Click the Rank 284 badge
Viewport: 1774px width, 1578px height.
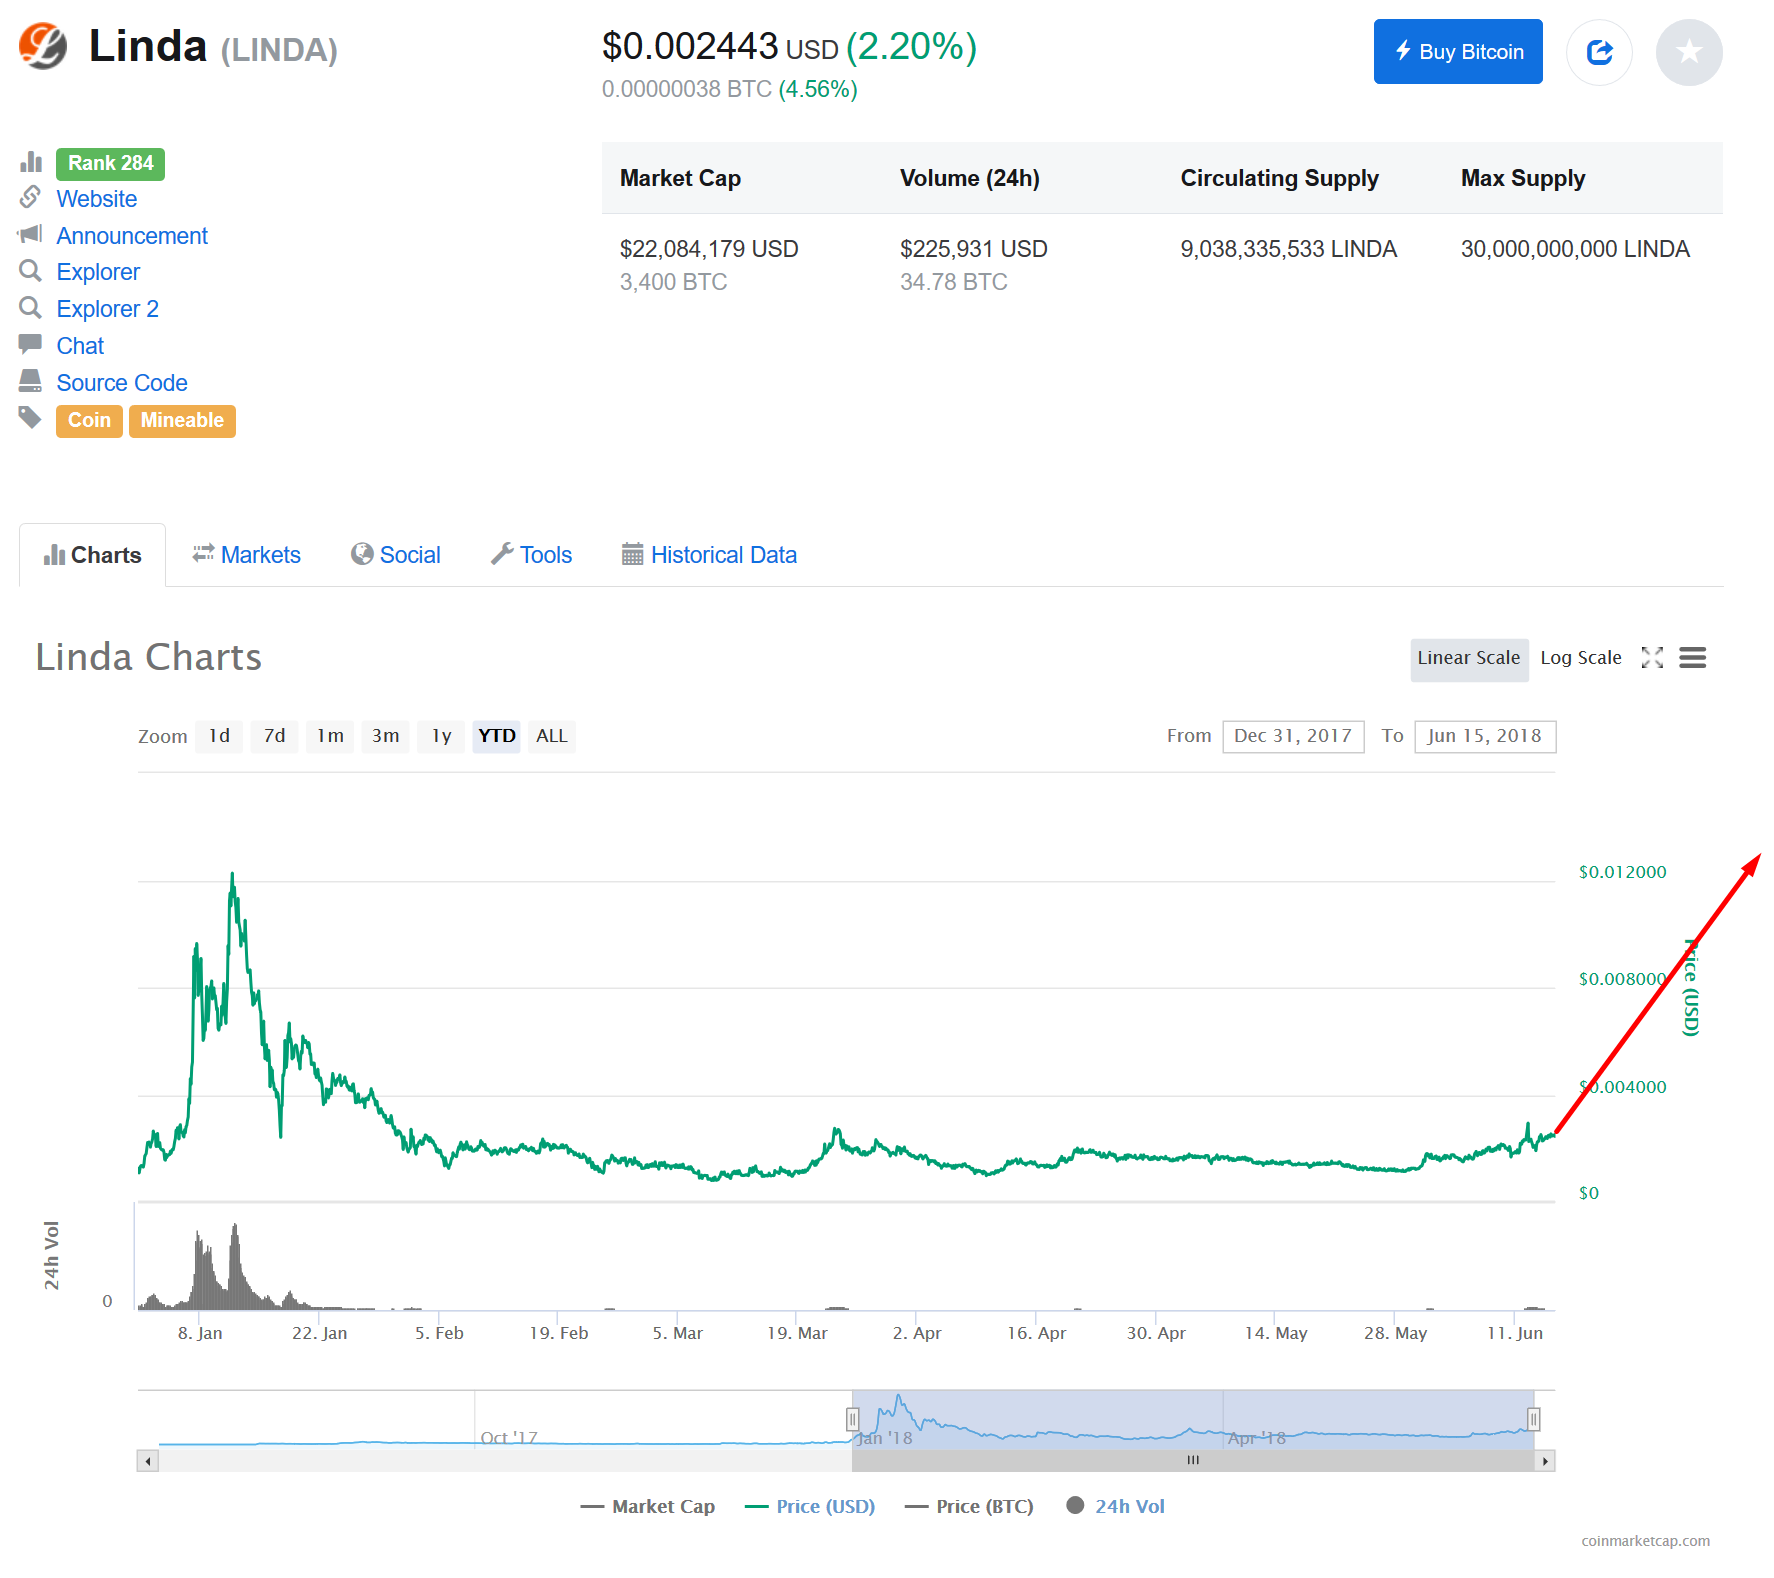(110, 163)
